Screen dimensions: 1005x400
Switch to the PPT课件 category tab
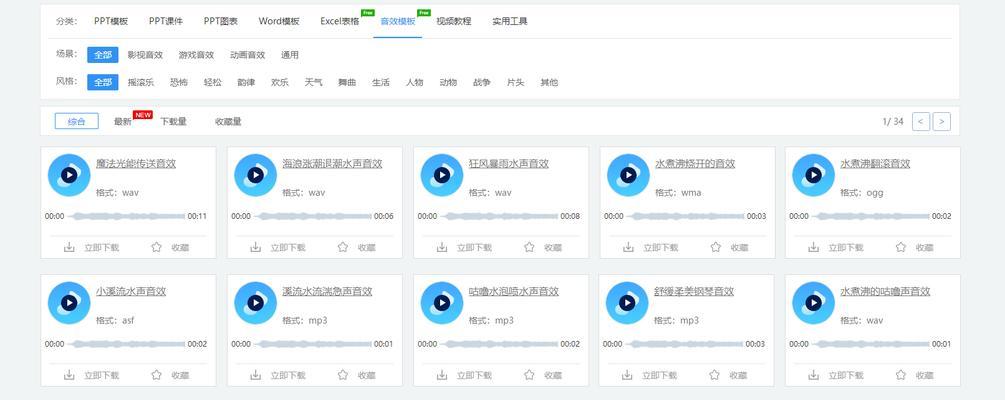coord(166,21)
